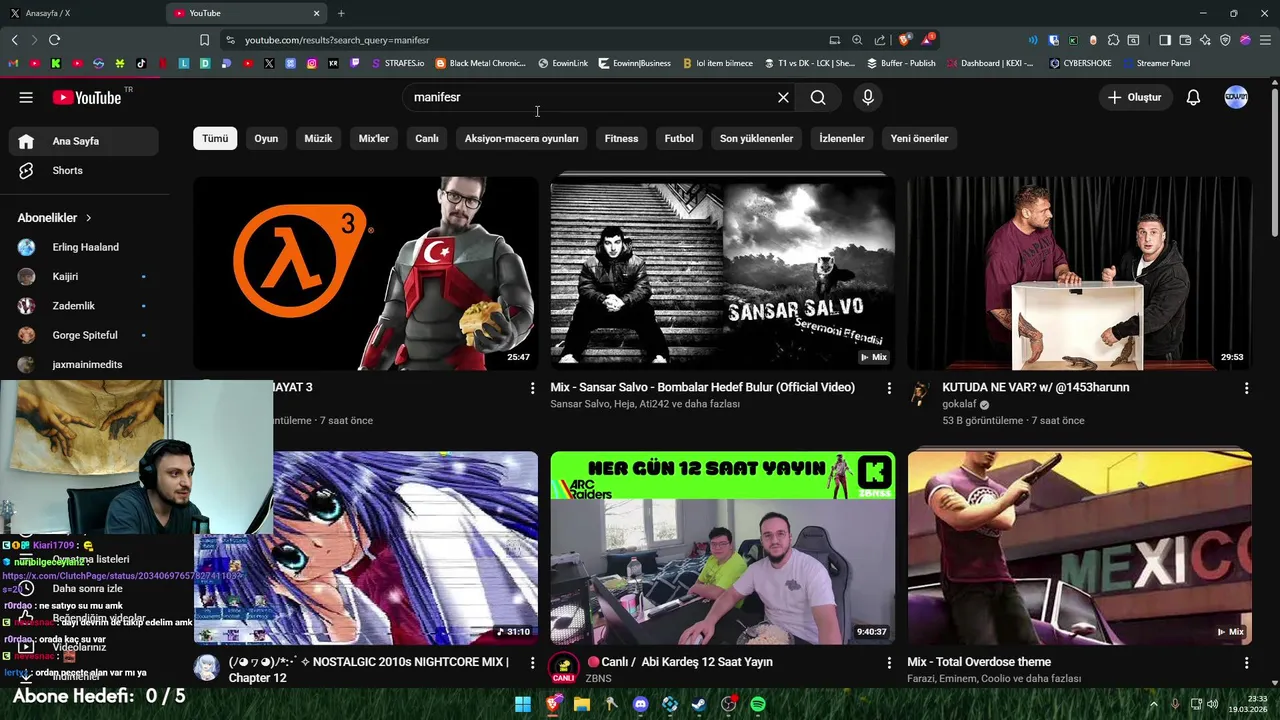1280x720 pixels.
Task: Select the Fitness filter chip
Action: 621,138
